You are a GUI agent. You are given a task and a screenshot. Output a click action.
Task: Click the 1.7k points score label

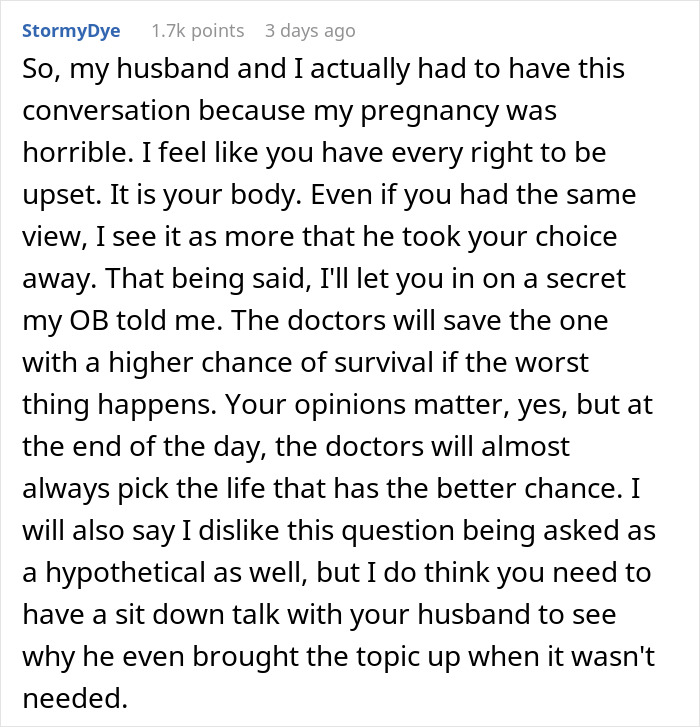click(x=198, y=31)
